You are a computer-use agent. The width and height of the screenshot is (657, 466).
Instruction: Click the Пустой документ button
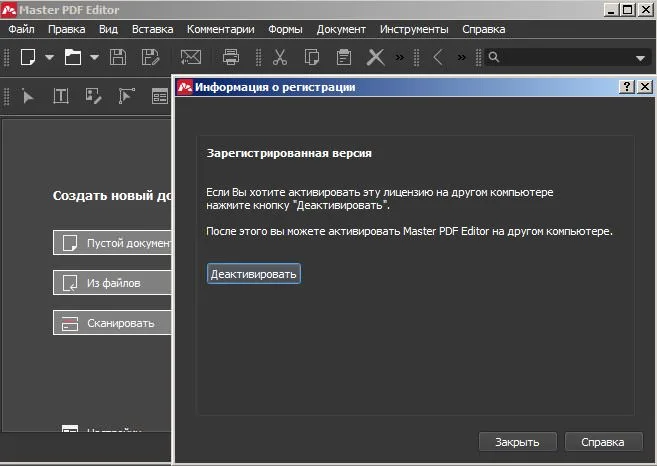tap(112, 242)
